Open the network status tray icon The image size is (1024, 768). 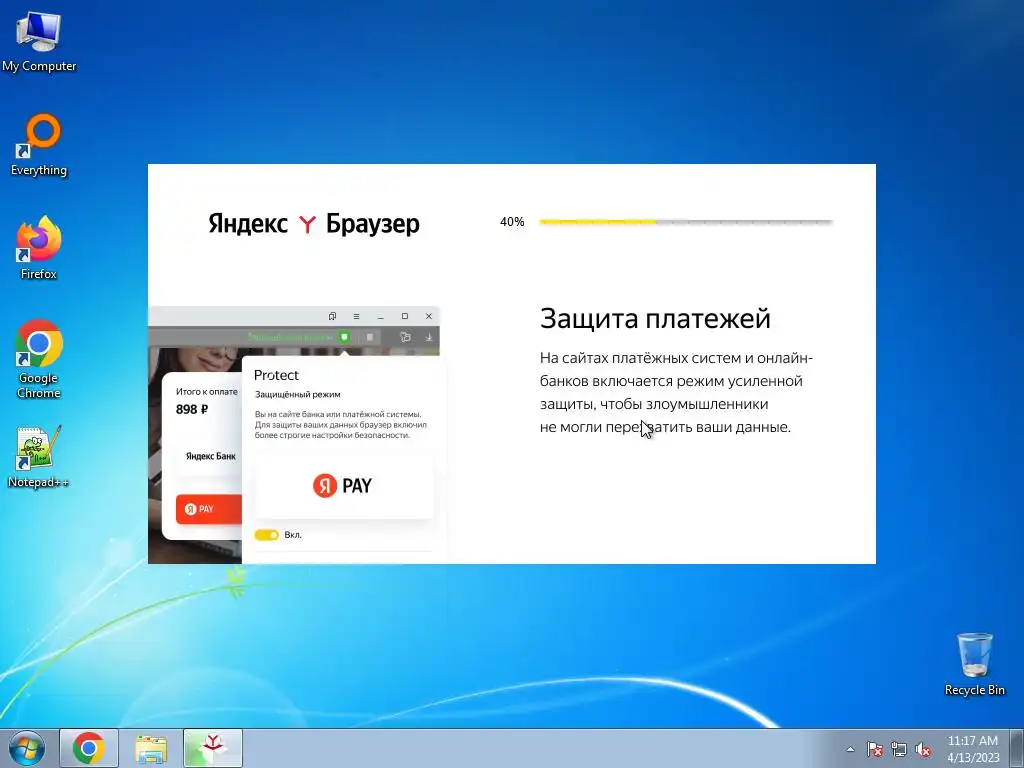click(x=899, y=749)
